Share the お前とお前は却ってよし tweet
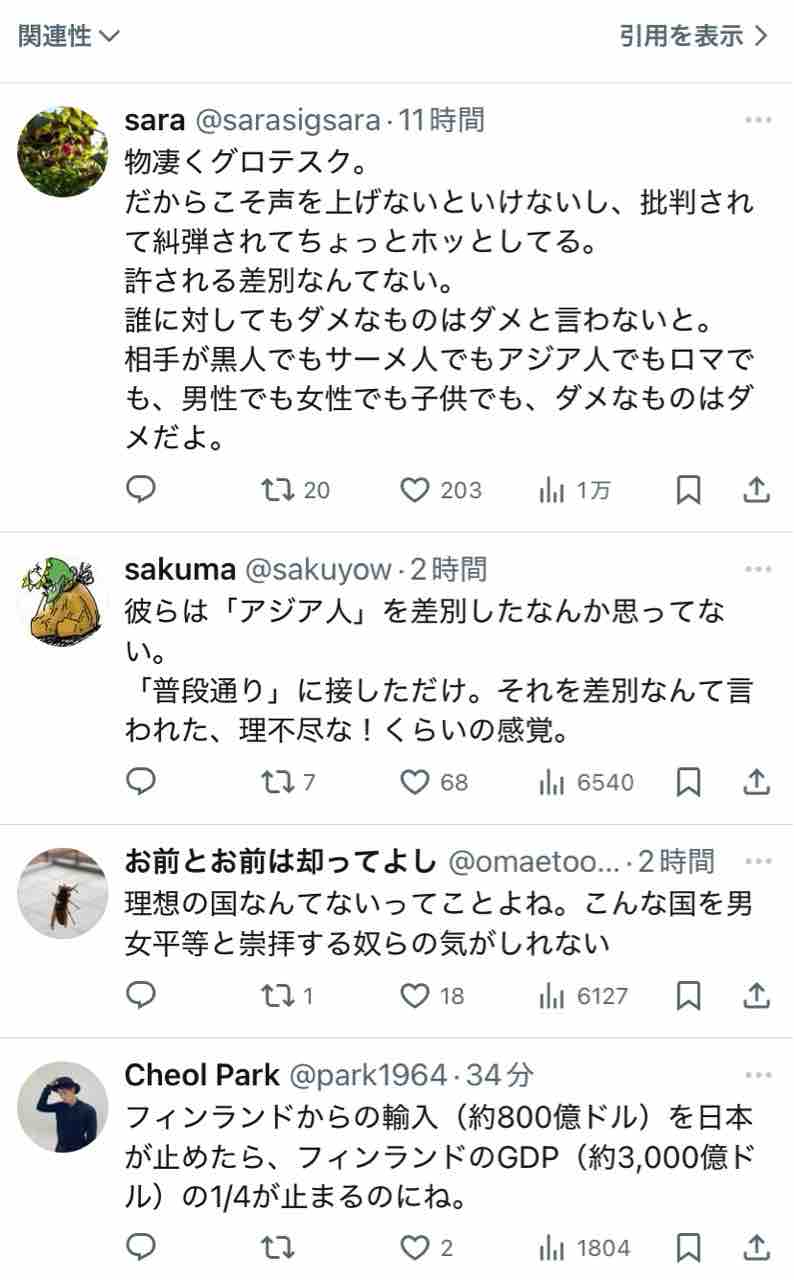 point(757,995)
